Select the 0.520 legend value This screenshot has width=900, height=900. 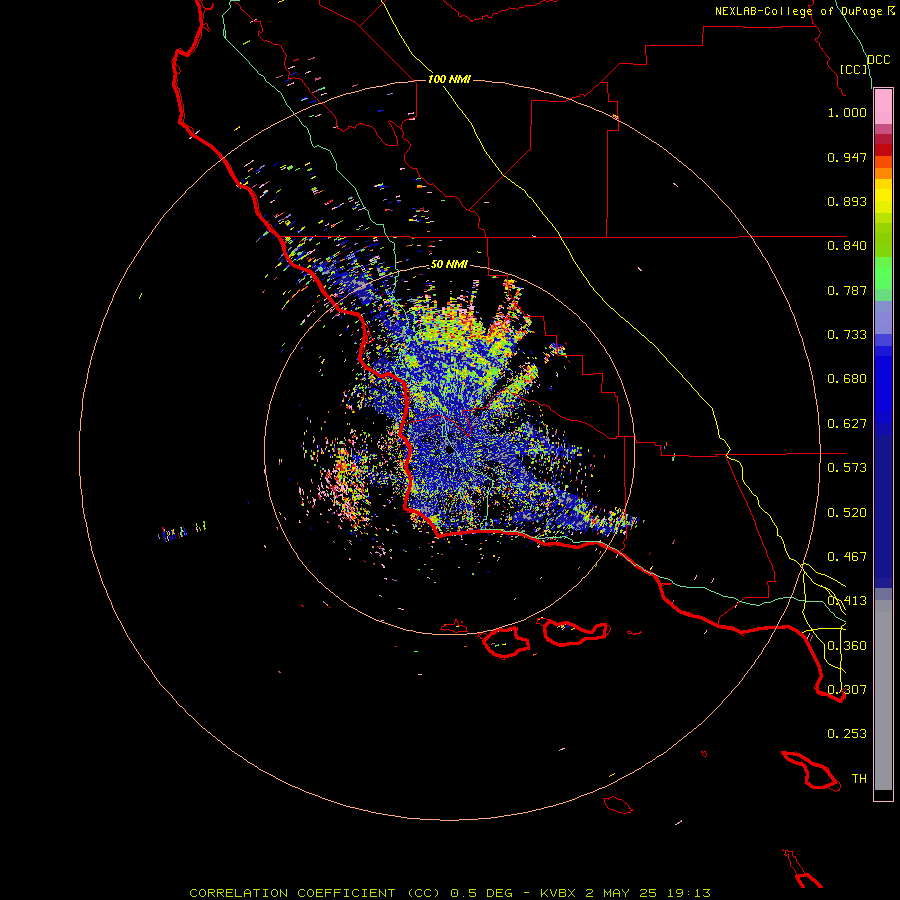[x=847, y=513]
